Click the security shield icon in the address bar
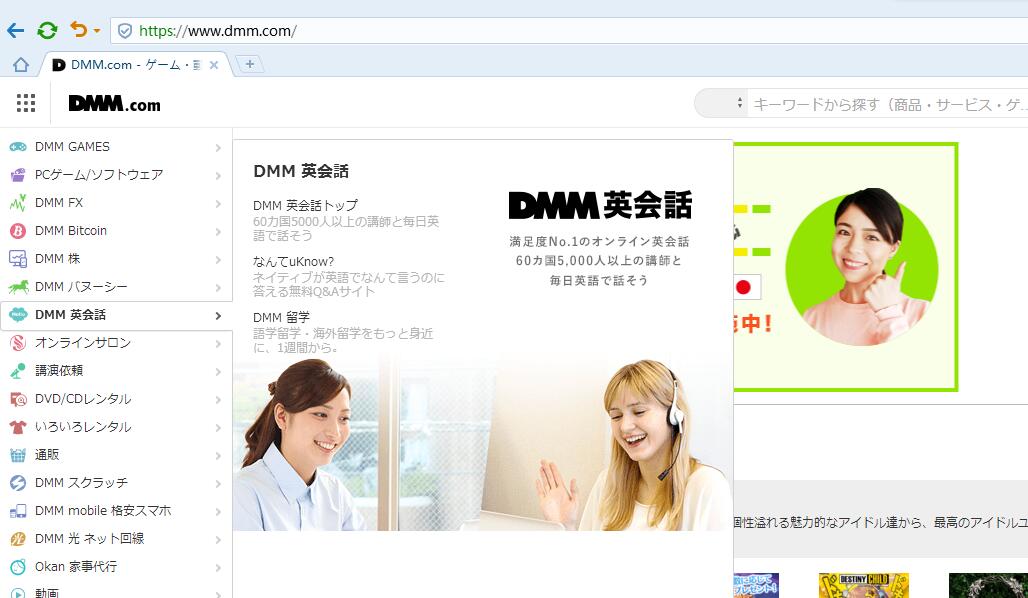The height and width of the screenshot is (598, 1028). [125, 31]
